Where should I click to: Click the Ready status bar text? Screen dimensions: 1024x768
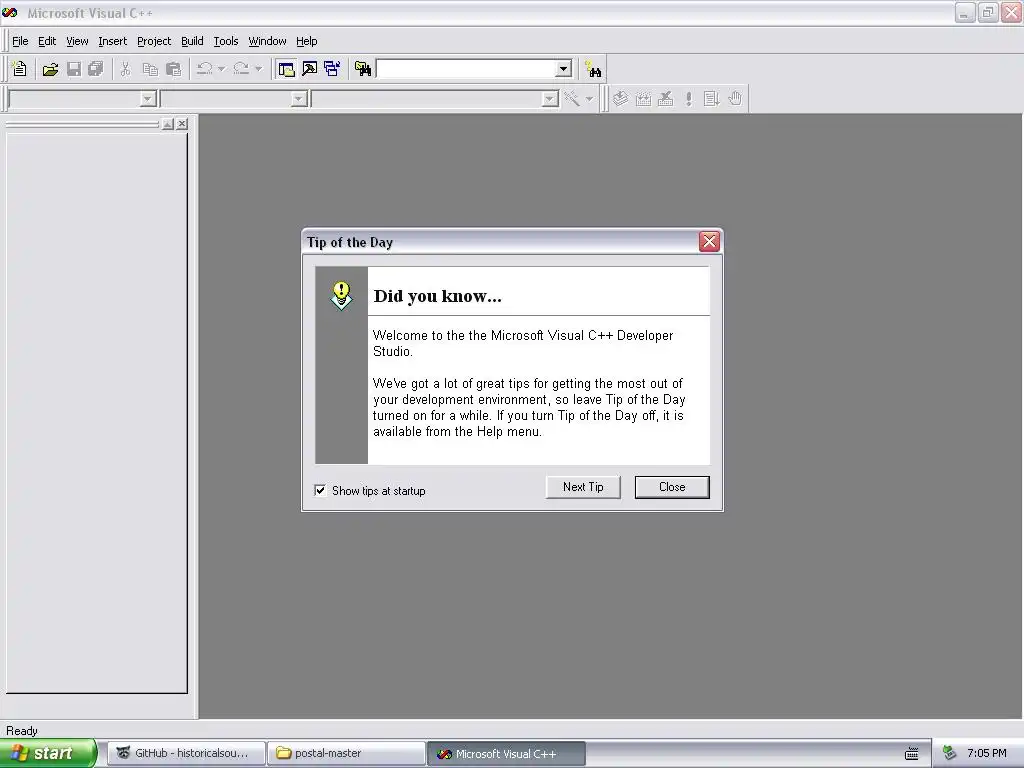click(22, 731)
